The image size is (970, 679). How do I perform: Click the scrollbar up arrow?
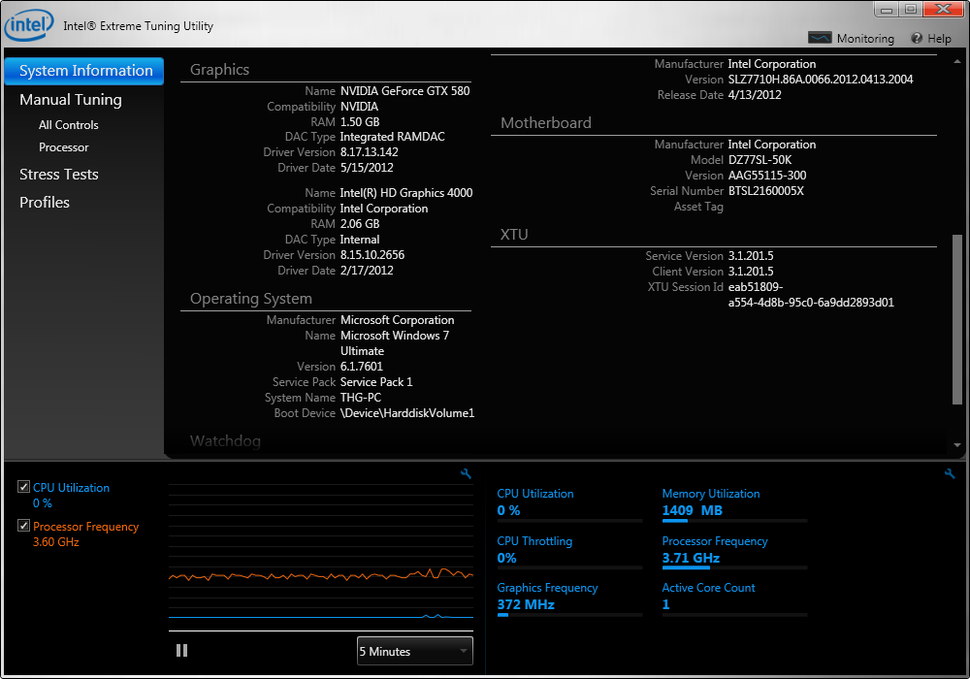pyautogui.click(x=957, y=62)
